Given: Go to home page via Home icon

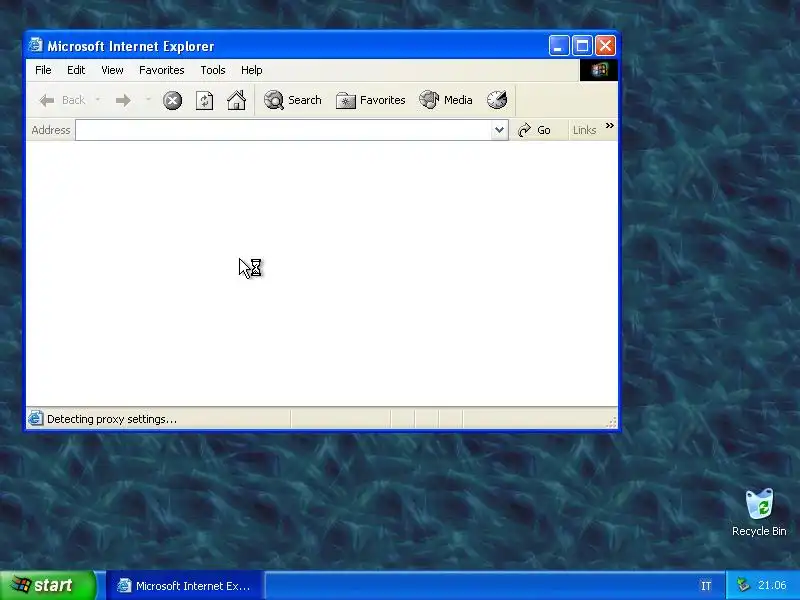Looking at the screenshot, I should 236,100.
